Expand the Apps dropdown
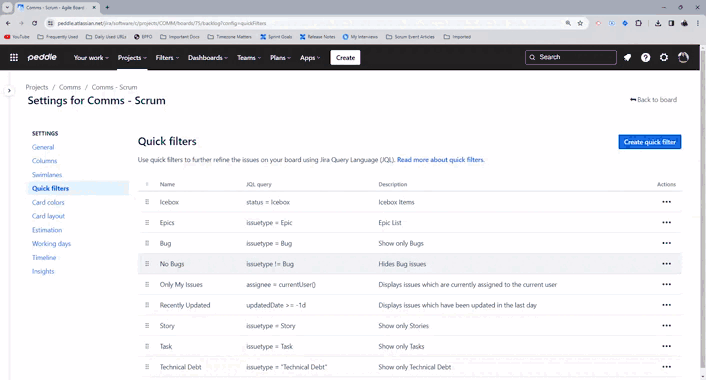 [x=310, y=58]
